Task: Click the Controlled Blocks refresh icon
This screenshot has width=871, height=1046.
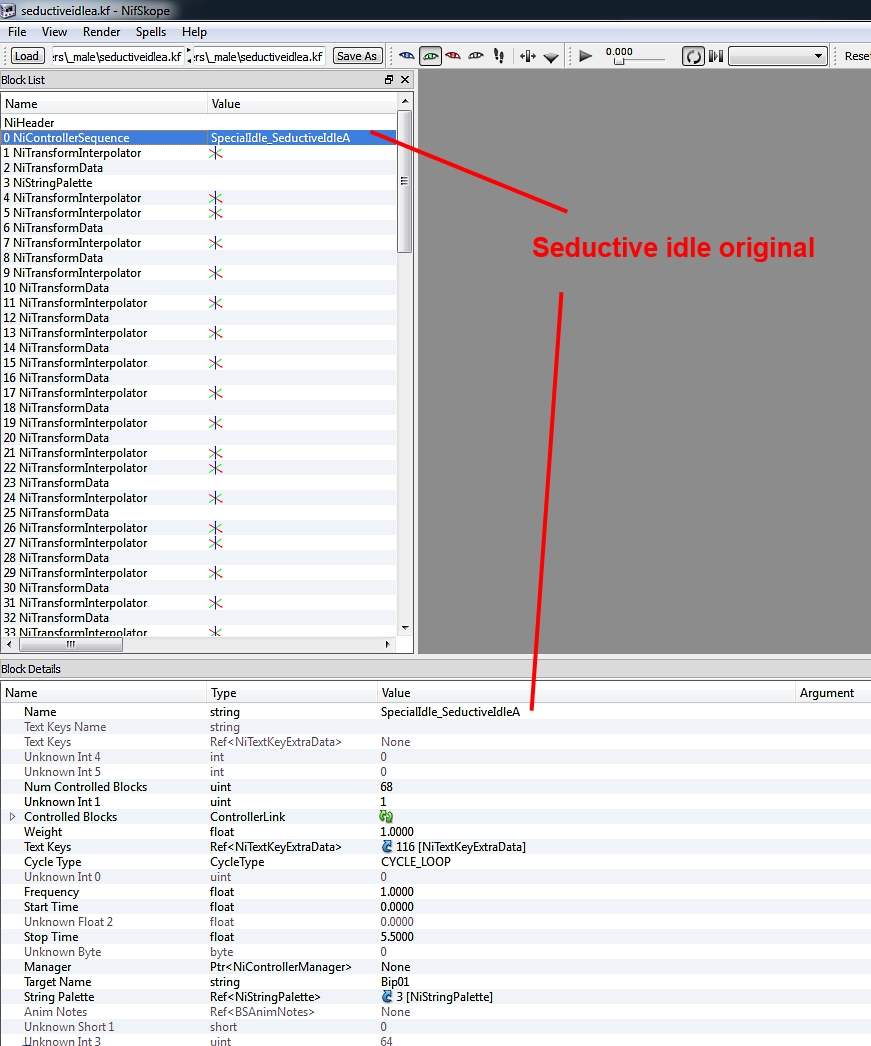Action: [387, 817]
